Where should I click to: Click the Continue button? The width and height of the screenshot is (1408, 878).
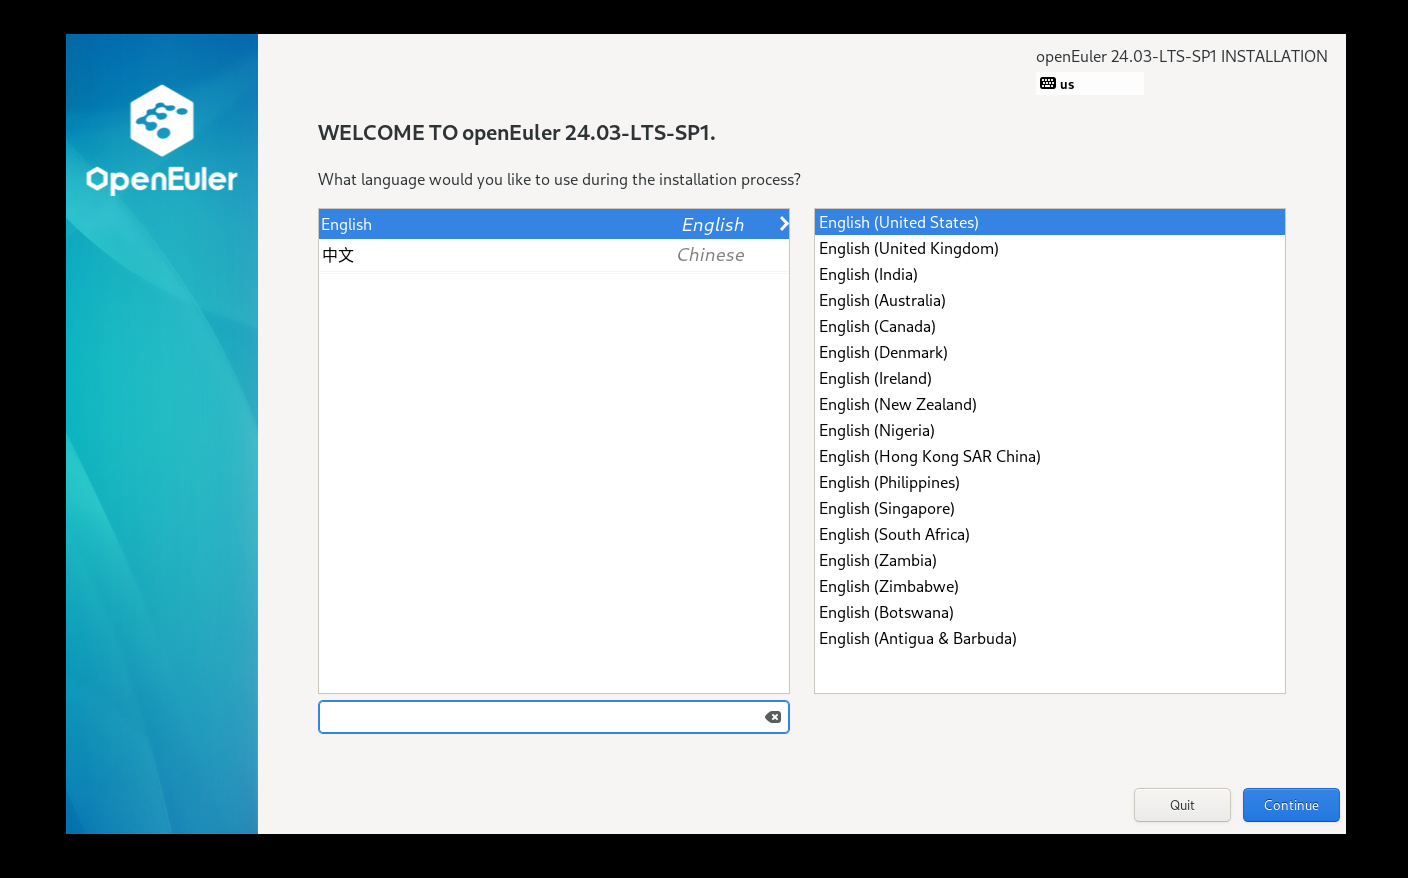click(x=1291, y=805)
